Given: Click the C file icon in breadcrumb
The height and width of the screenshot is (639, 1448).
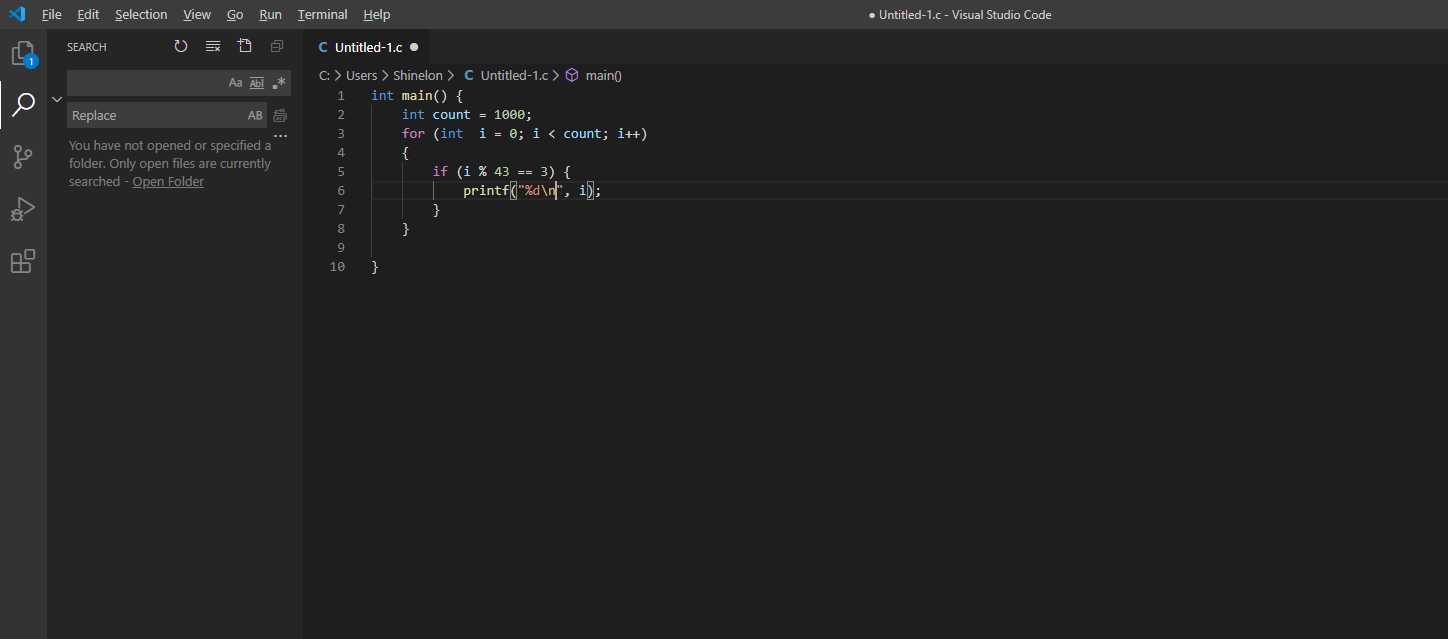Looking at the screenshot, I should [469, 75].
